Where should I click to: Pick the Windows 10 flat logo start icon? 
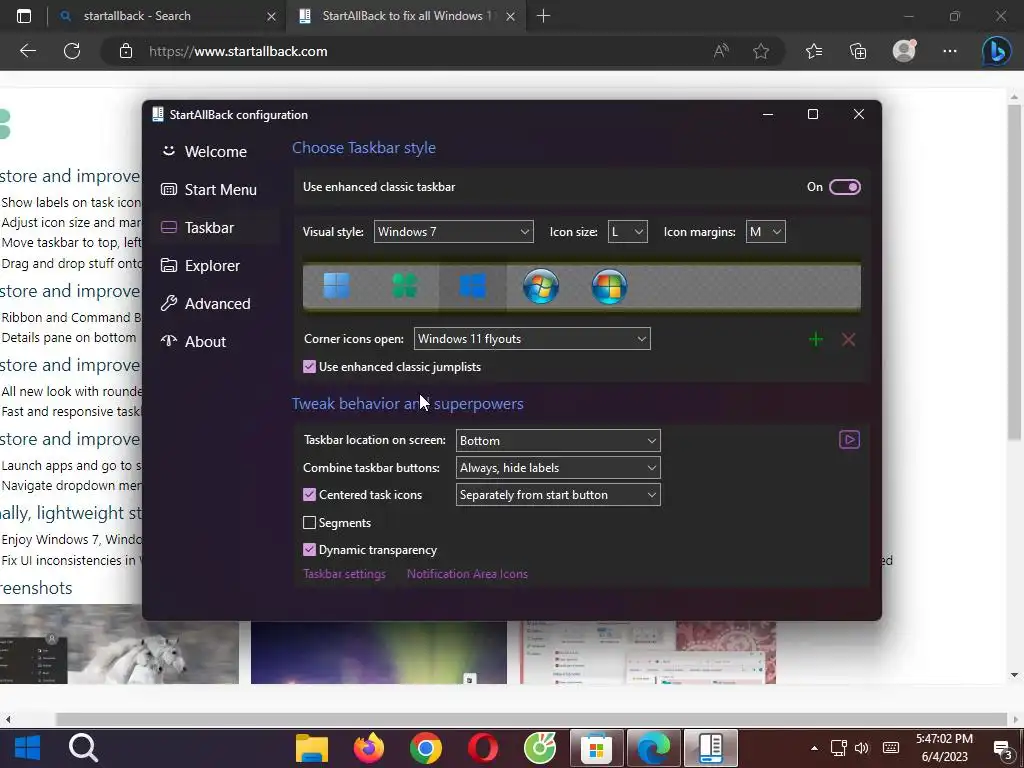pos(472,286)
